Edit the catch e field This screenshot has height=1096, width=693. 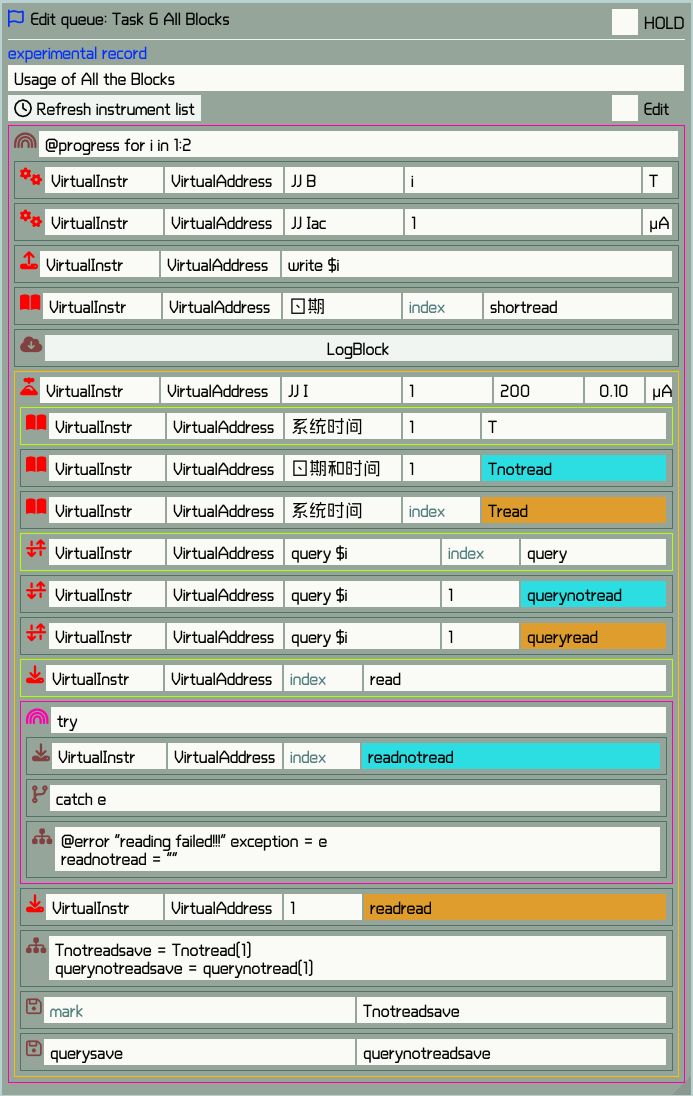pos(355,799)
